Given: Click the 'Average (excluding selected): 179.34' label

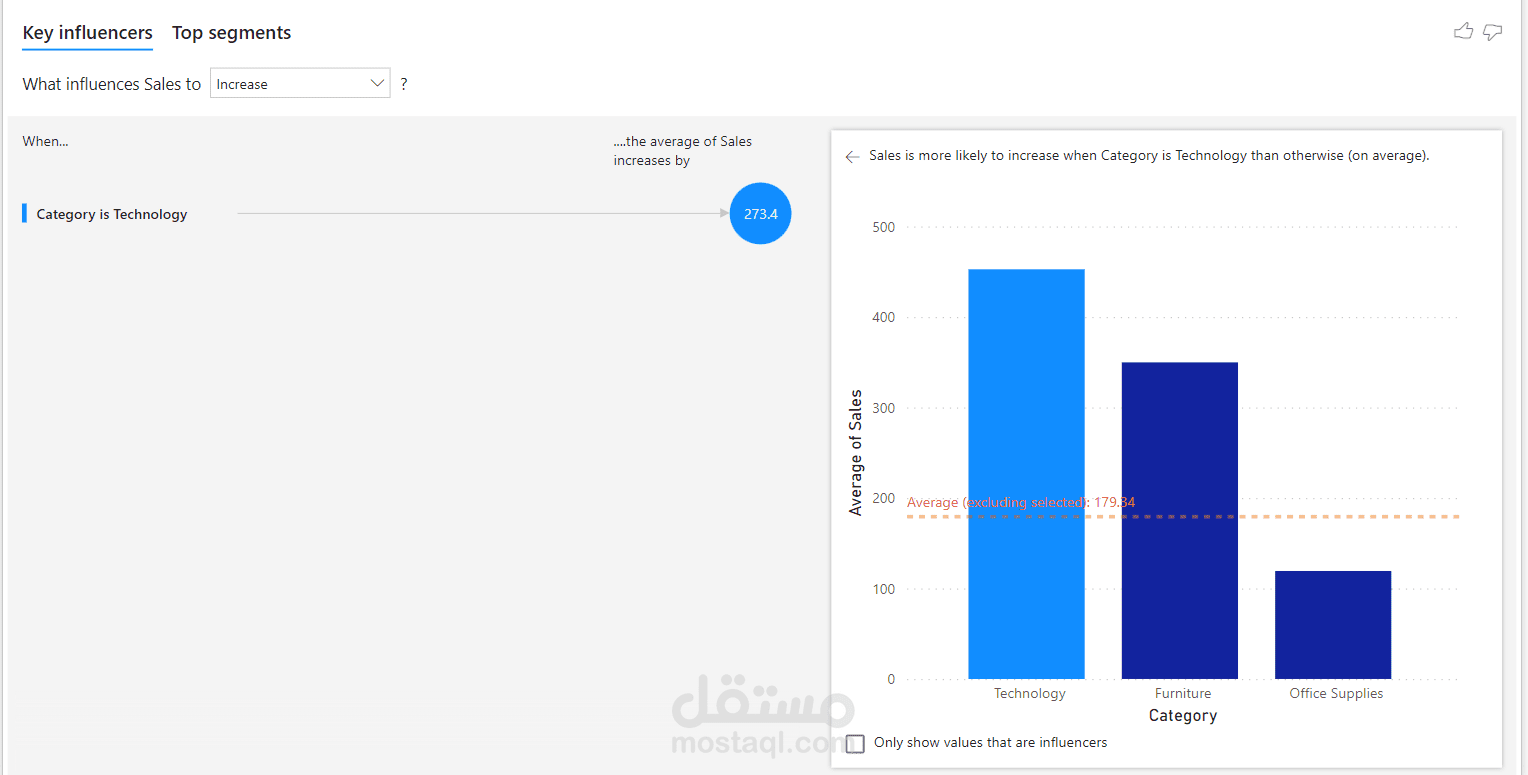Looking at the screenshot, I should (1021, 502).
